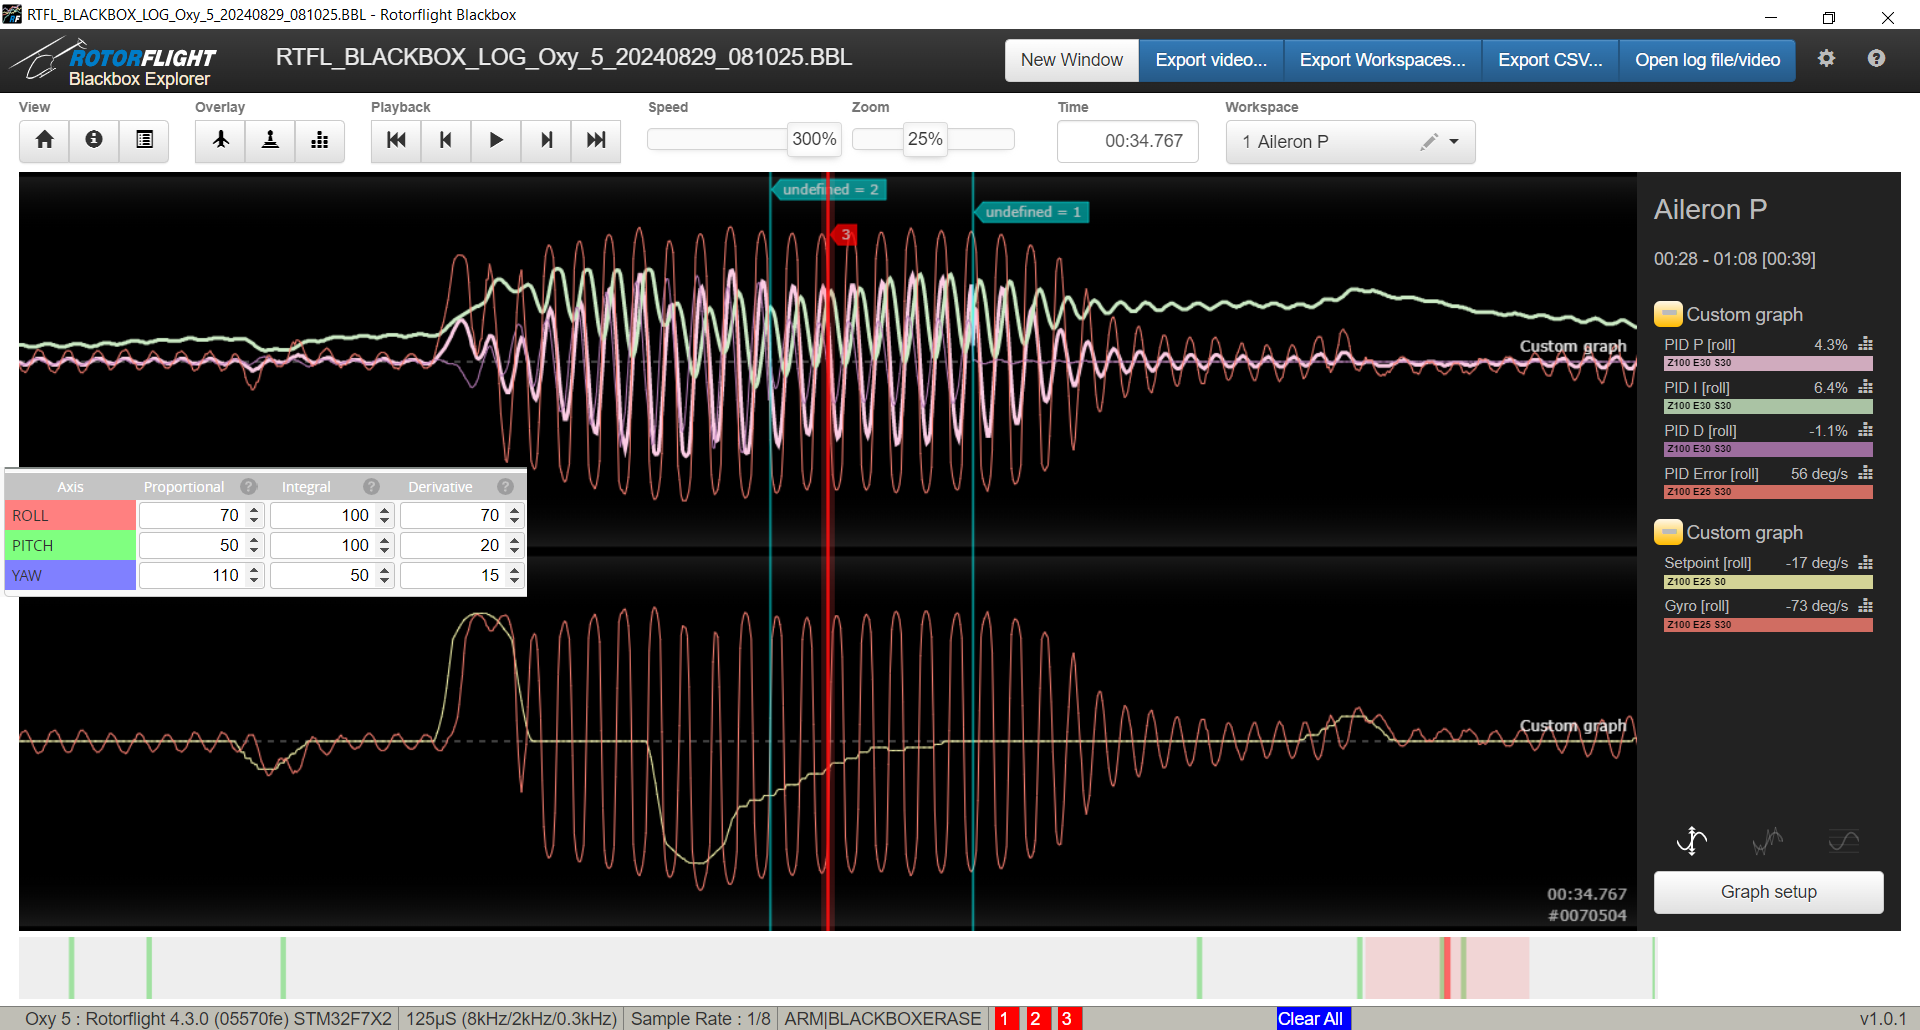Screen dimensions: 1920x1030
Task: Open the log header info icon
Action: [94, 140]
